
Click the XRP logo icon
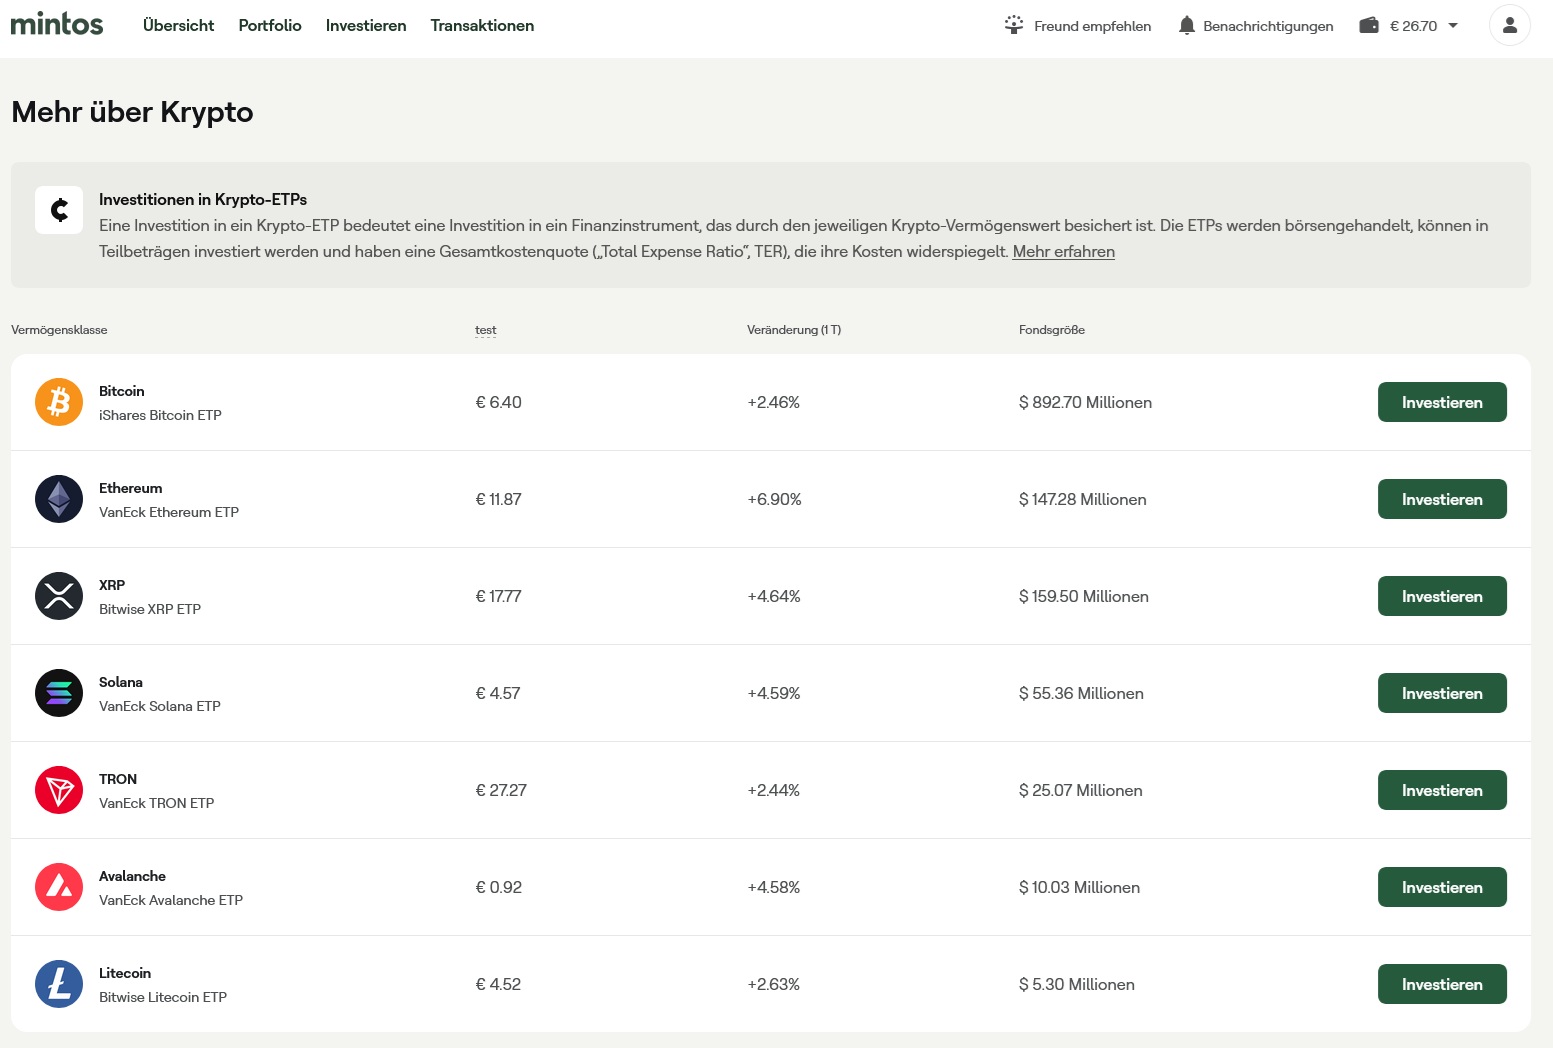click(x=59, y=596)
